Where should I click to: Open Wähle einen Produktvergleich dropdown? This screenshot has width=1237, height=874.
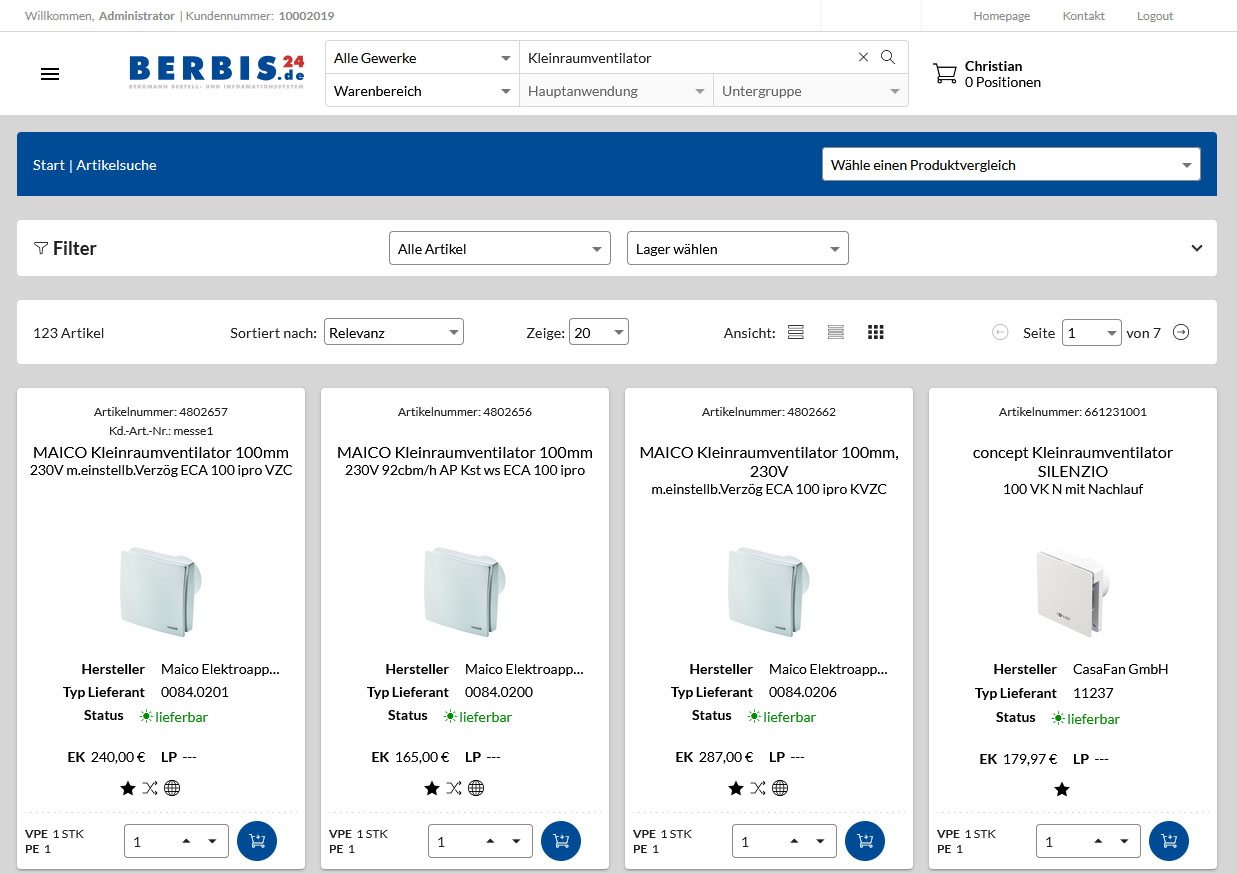click(x=1011, y=165)
